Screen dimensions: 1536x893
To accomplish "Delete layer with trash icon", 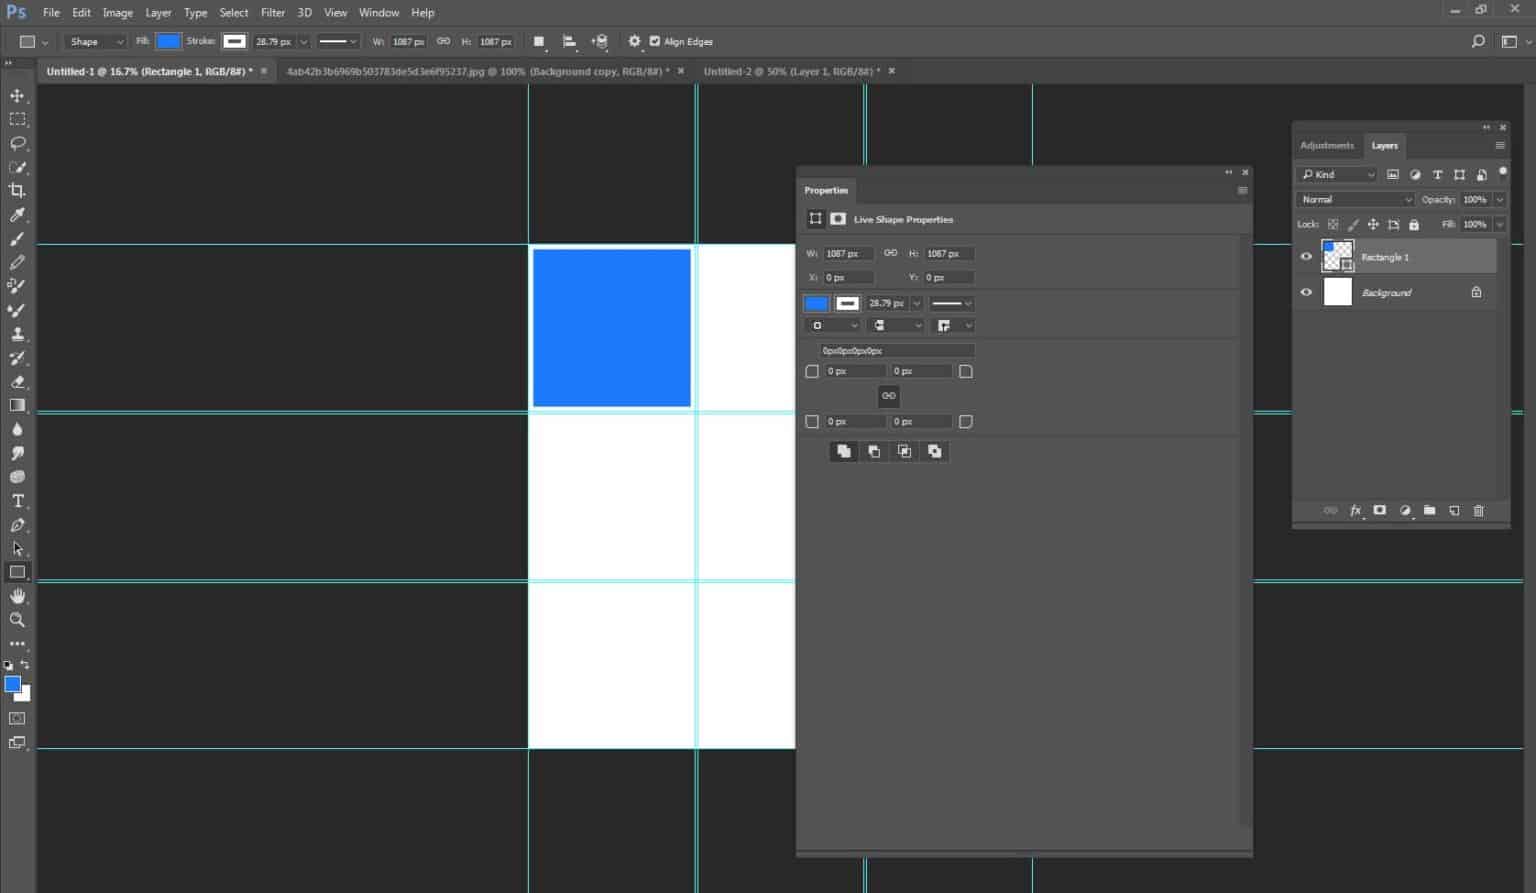I will click(1479, 510).
